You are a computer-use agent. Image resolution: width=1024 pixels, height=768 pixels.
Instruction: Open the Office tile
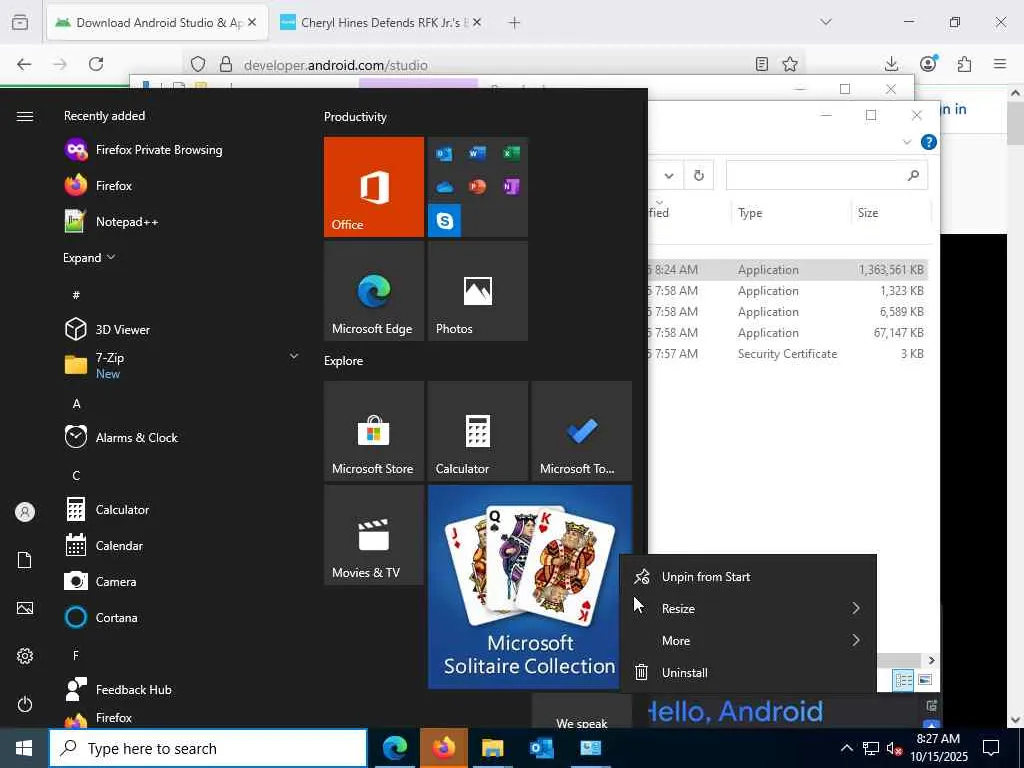374,187
